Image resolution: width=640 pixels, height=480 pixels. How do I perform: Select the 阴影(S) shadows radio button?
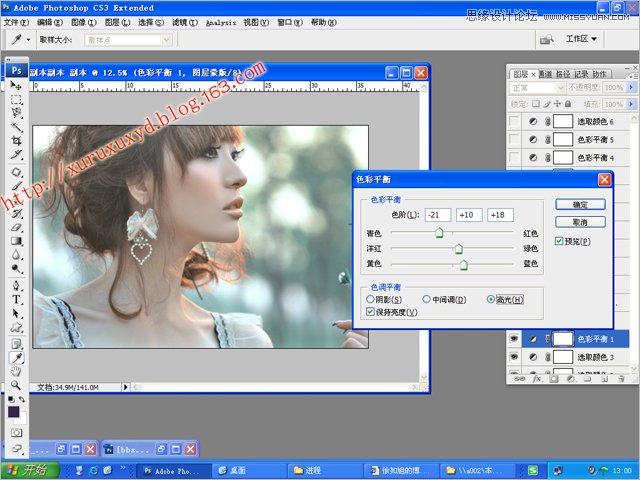pyautogui.click(x=370, y=299)
